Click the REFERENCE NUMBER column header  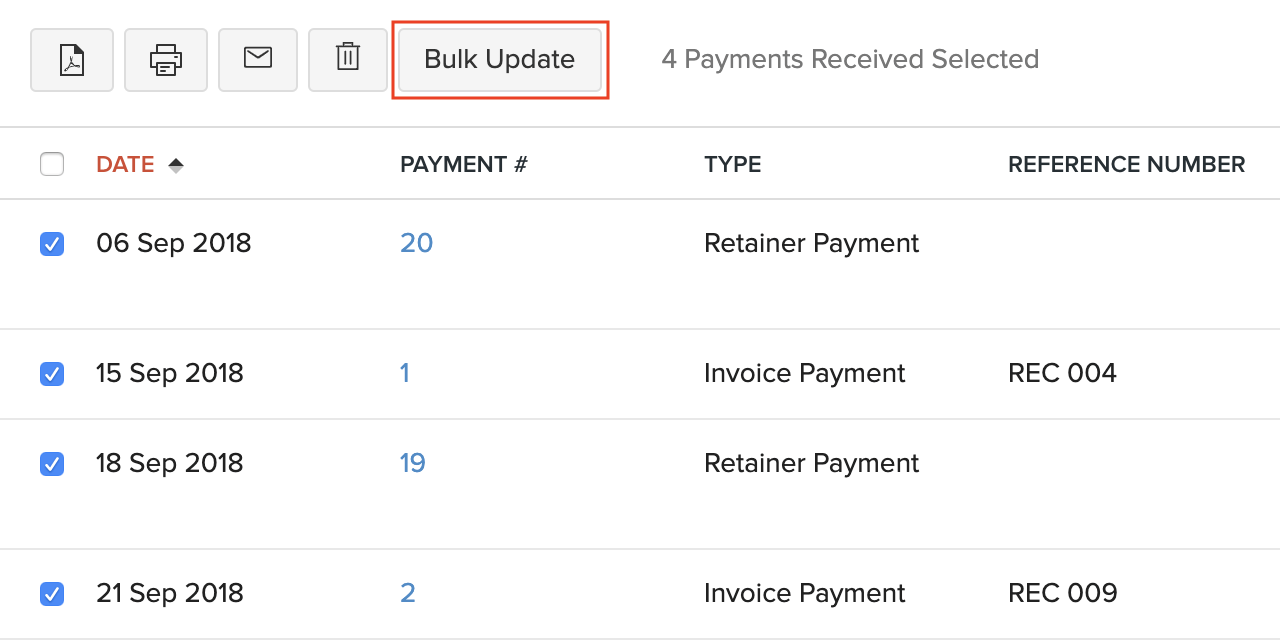[x=1126, y=165]
